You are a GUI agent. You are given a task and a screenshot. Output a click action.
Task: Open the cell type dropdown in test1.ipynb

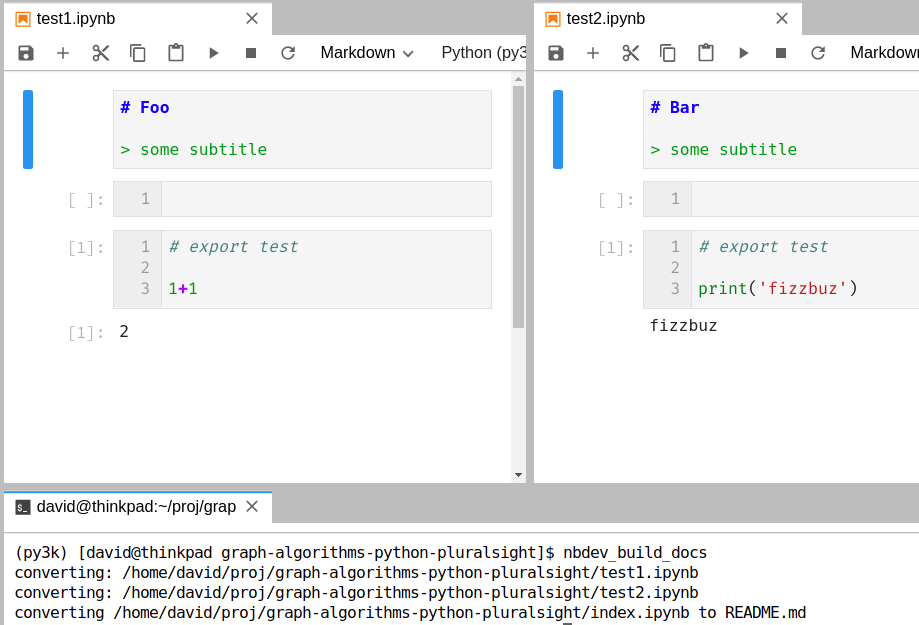[x=366, y=53]
